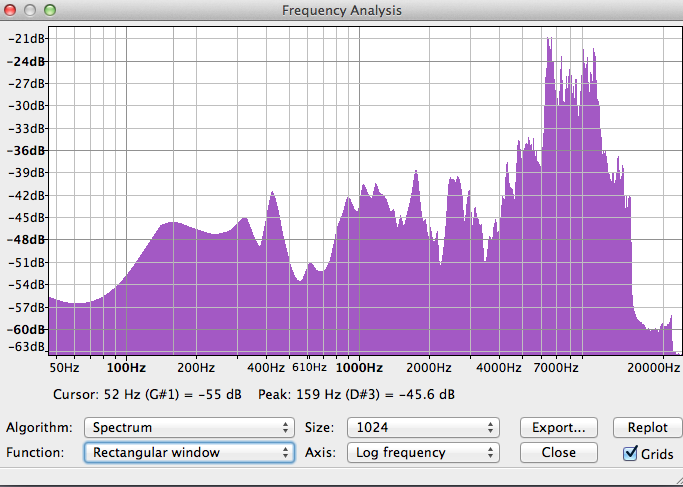The image size is (683, 487).
Task: Open the Algorithm dropdown showing Spectrum
Action: click(189, 428)
